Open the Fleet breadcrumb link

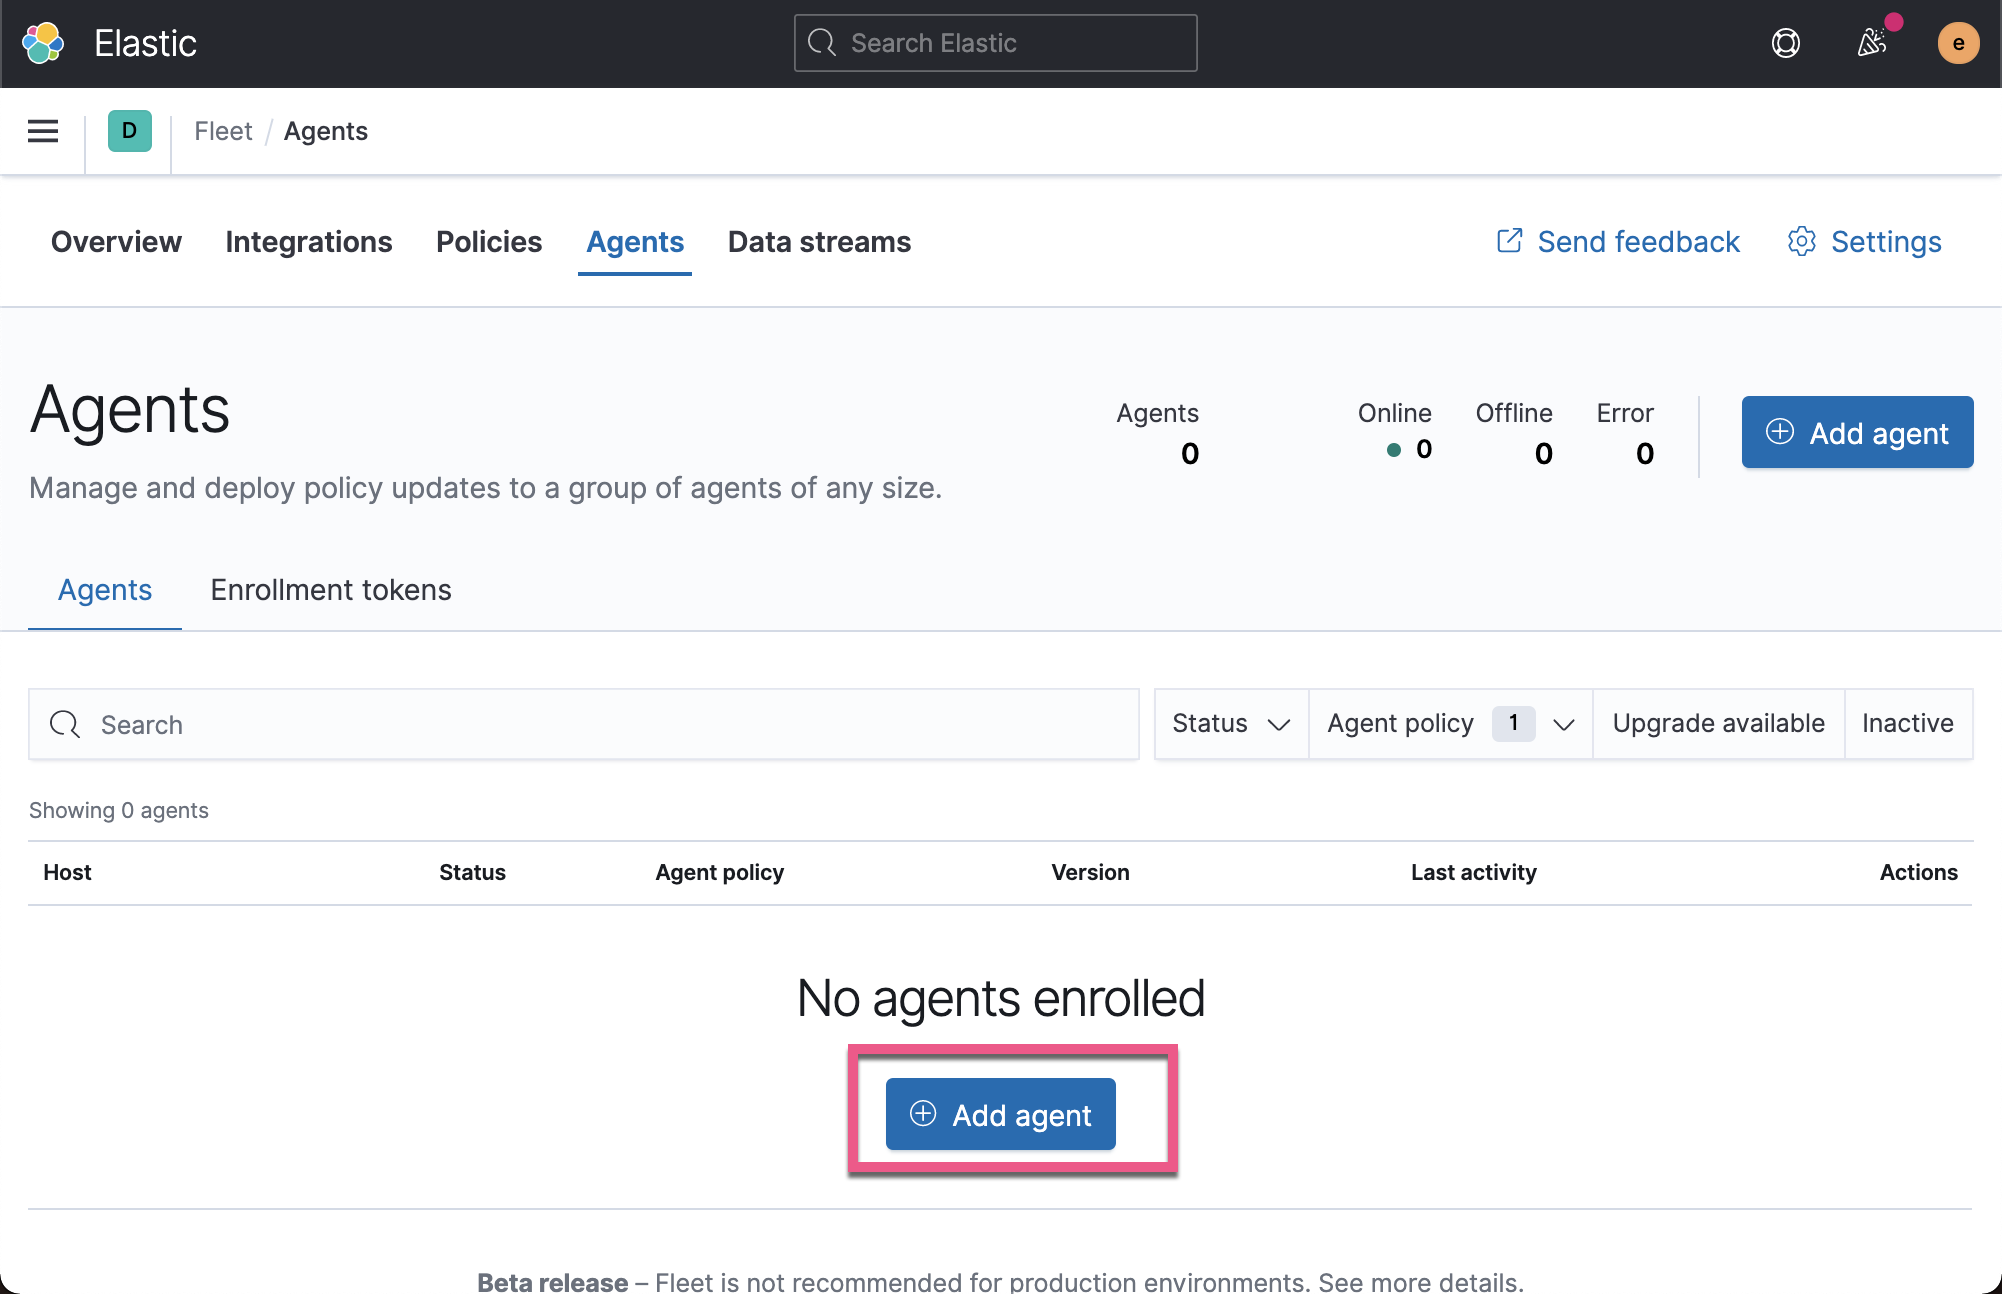tap(223, 131)
